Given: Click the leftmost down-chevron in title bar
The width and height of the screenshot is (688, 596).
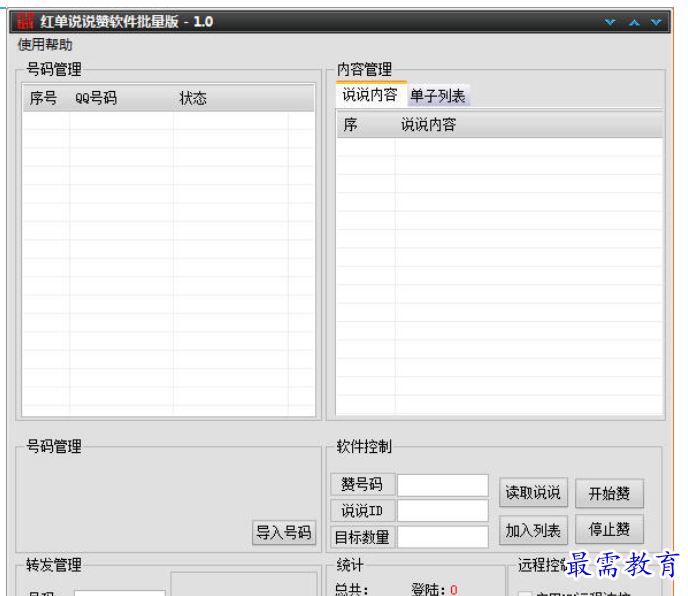Looking at the screenshot, I should click(610, 22).
